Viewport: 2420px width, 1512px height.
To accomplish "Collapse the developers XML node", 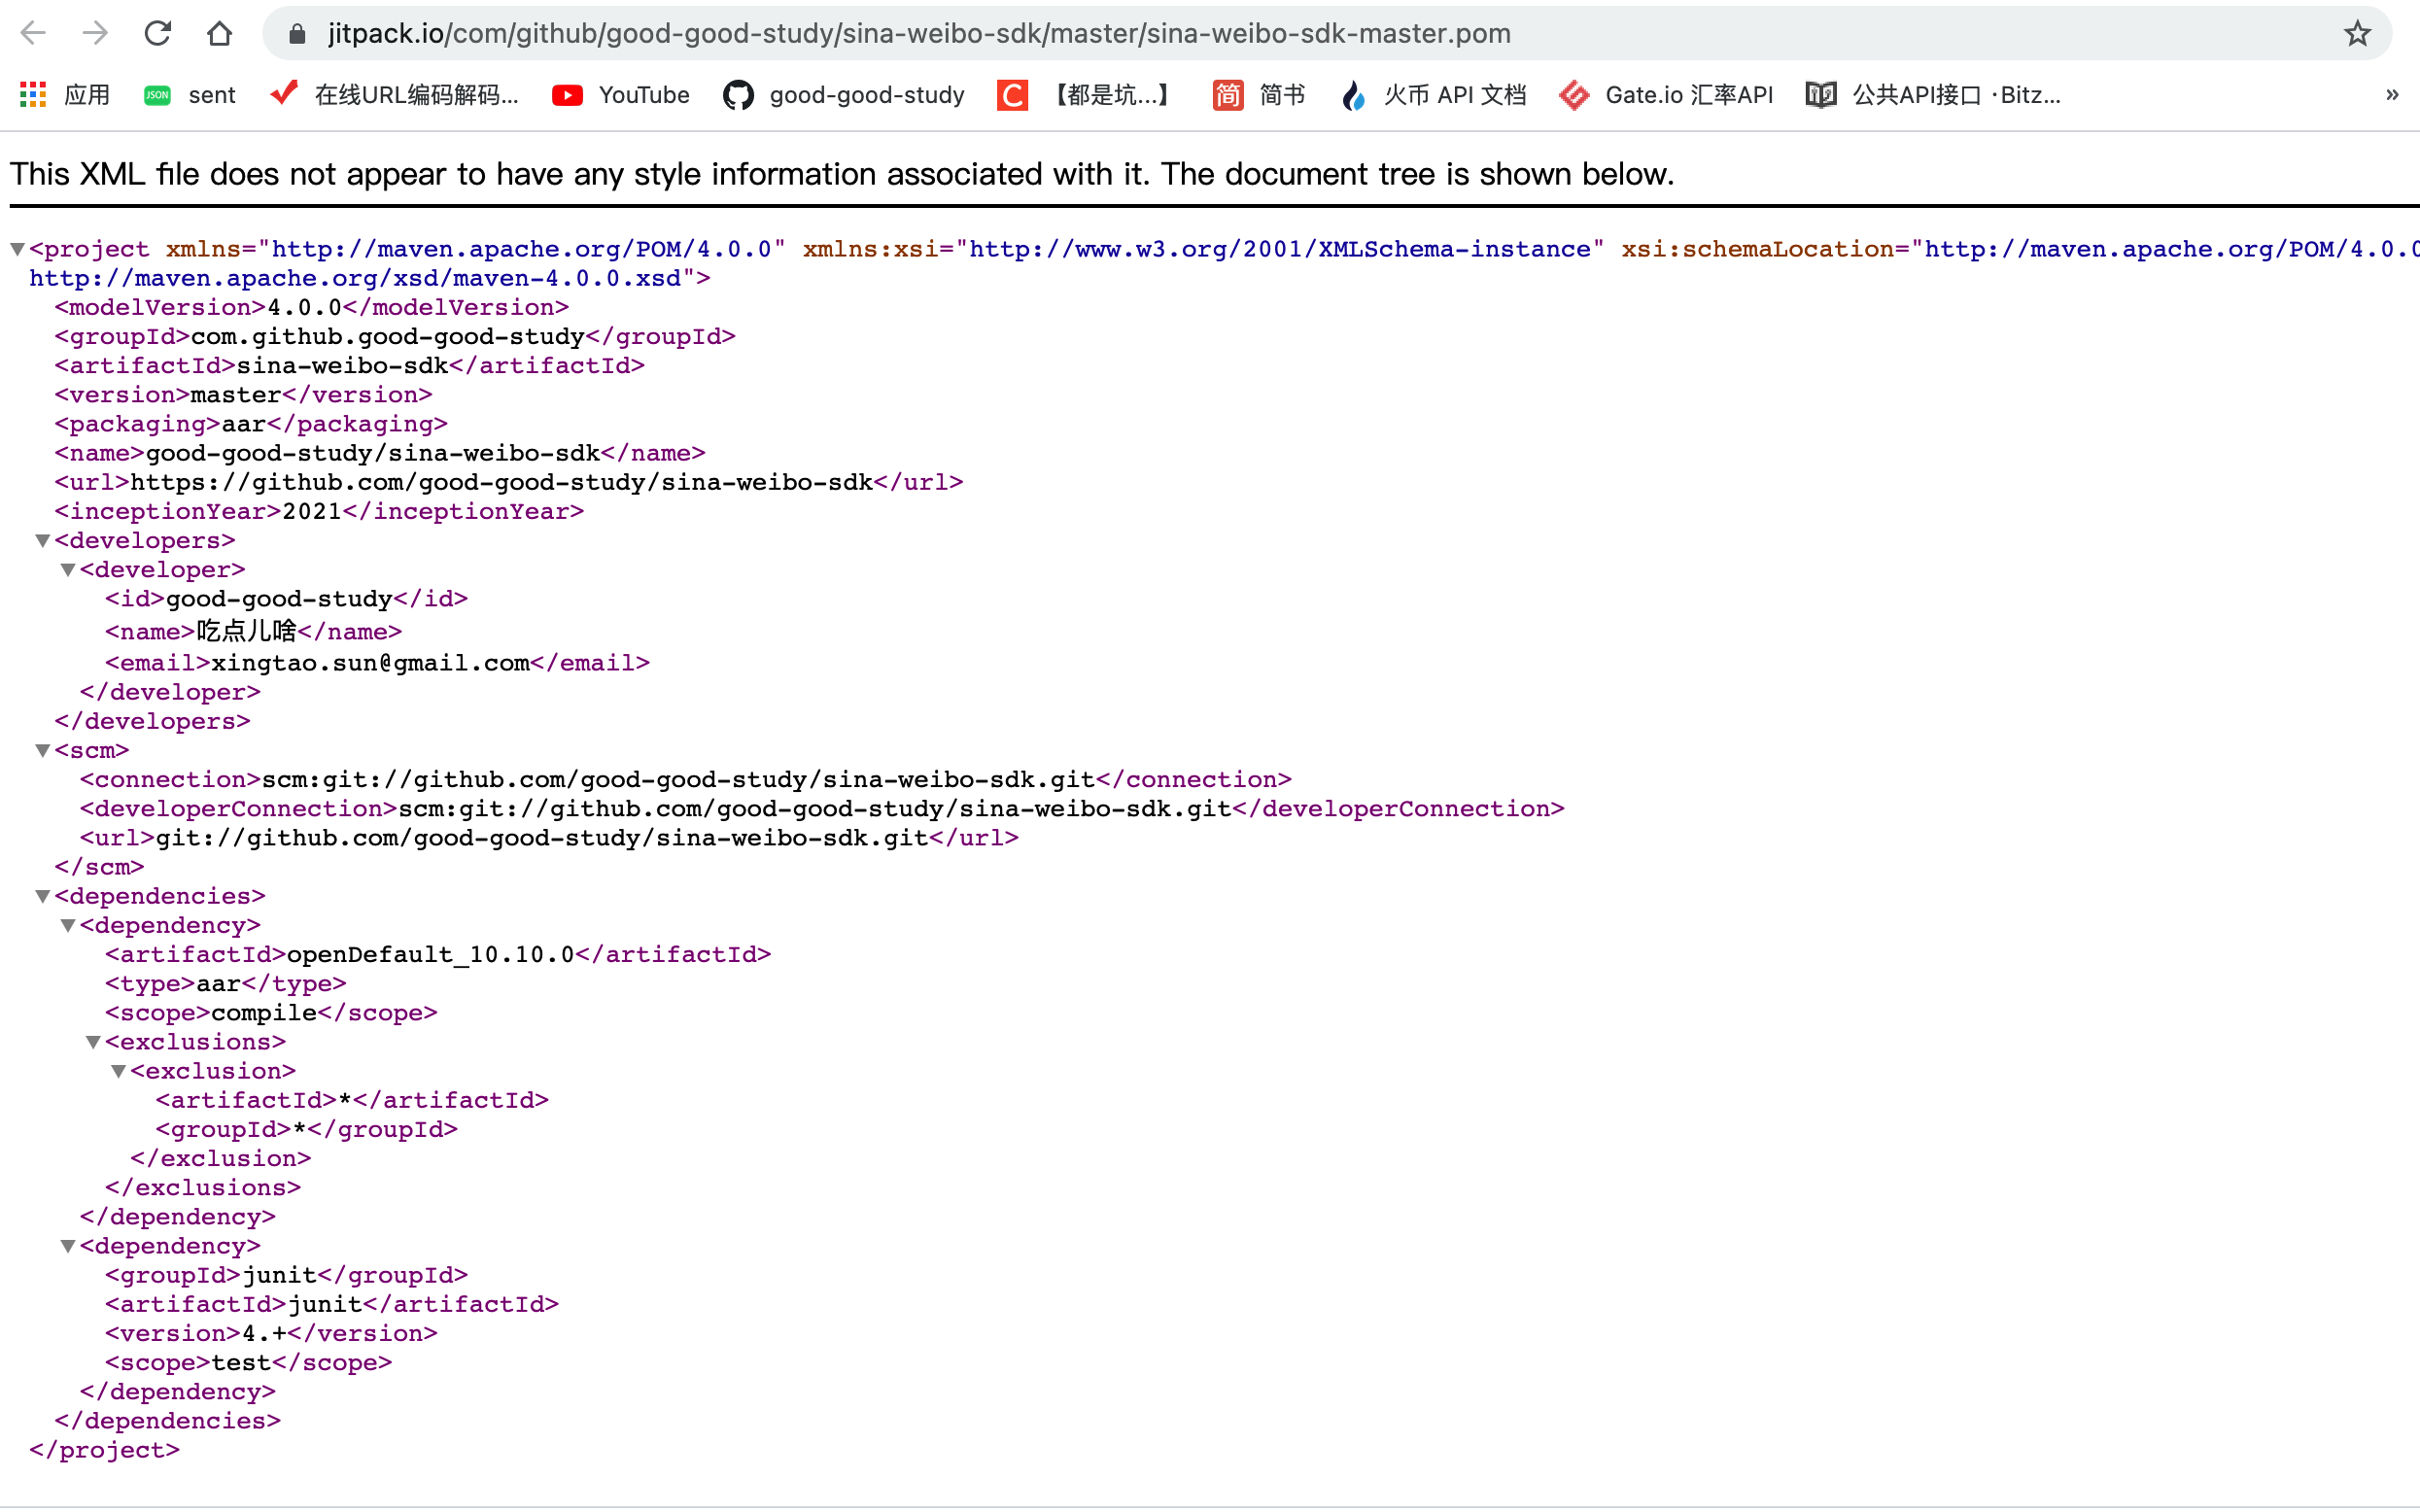I will (42, 540).
